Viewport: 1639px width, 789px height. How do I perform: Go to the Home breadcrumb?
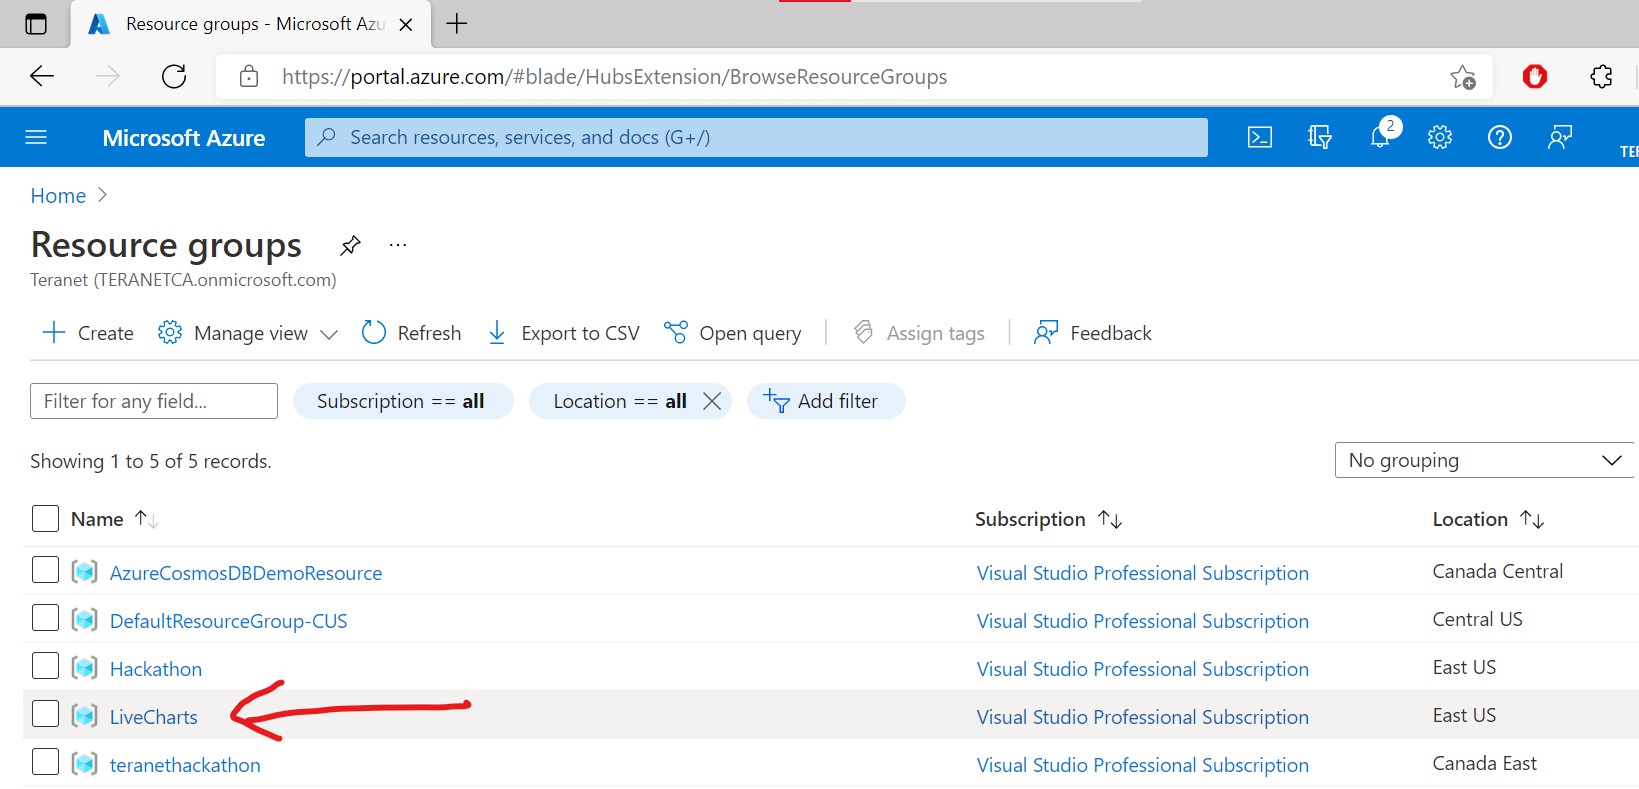(58, 196)
